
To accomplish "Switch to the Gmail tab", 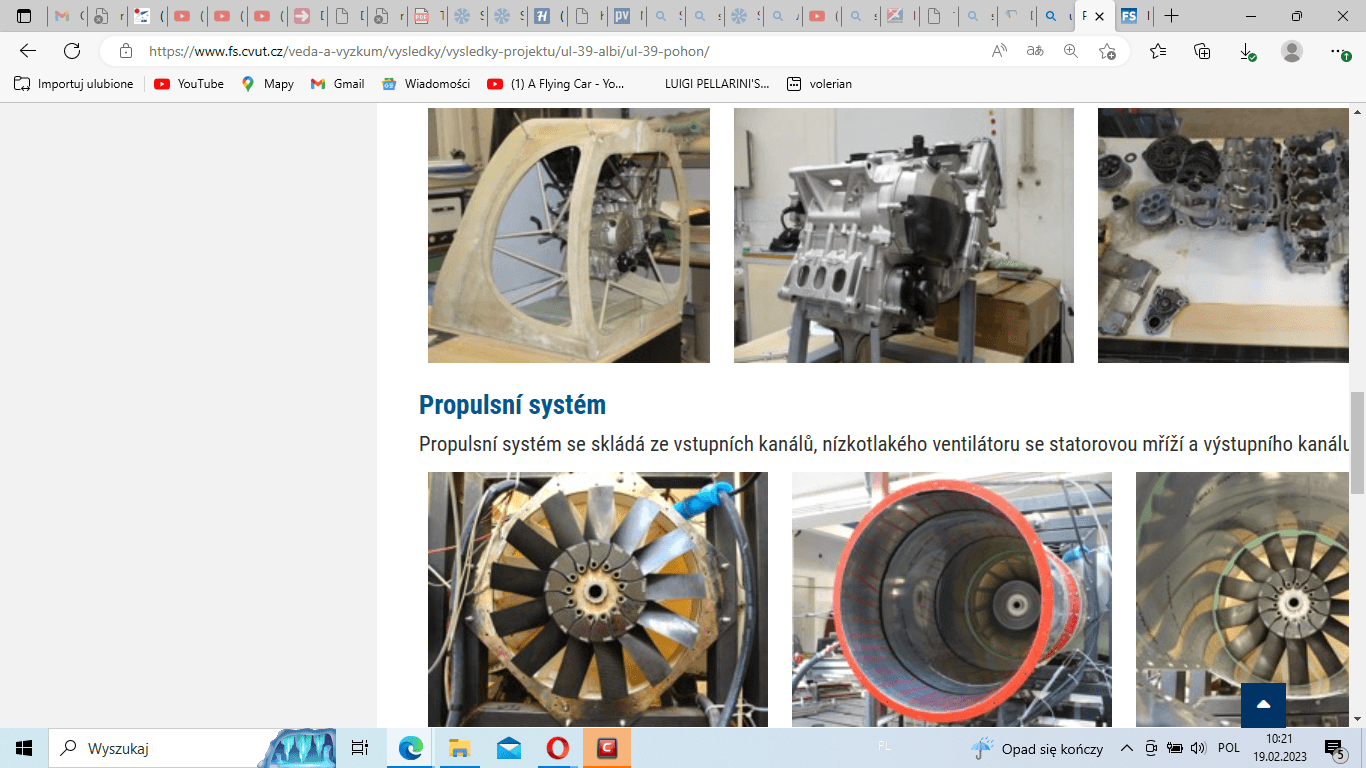I will click(66, 16).
